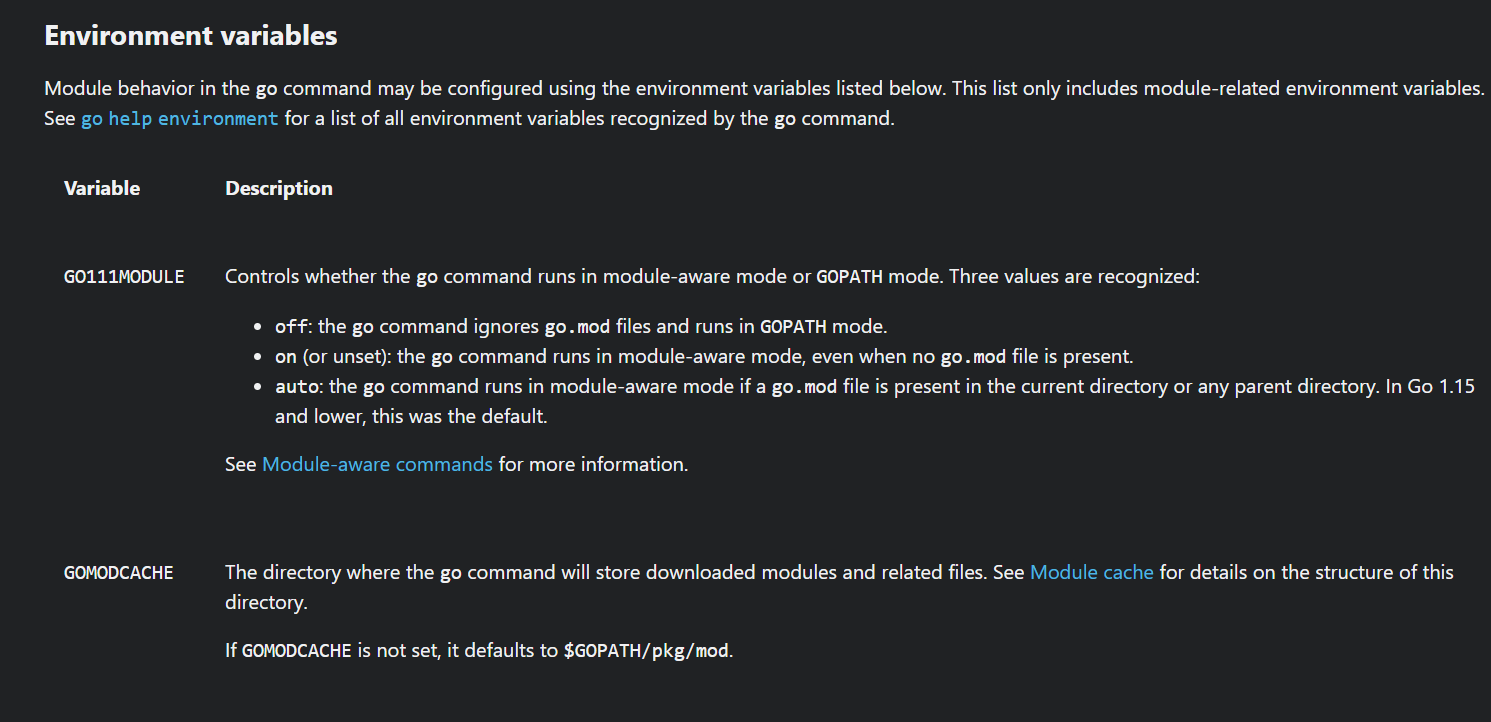Screen dimensions: 1491x722
Task: Select the GO111MODULE variable name cell
Action: coord(124,277)
